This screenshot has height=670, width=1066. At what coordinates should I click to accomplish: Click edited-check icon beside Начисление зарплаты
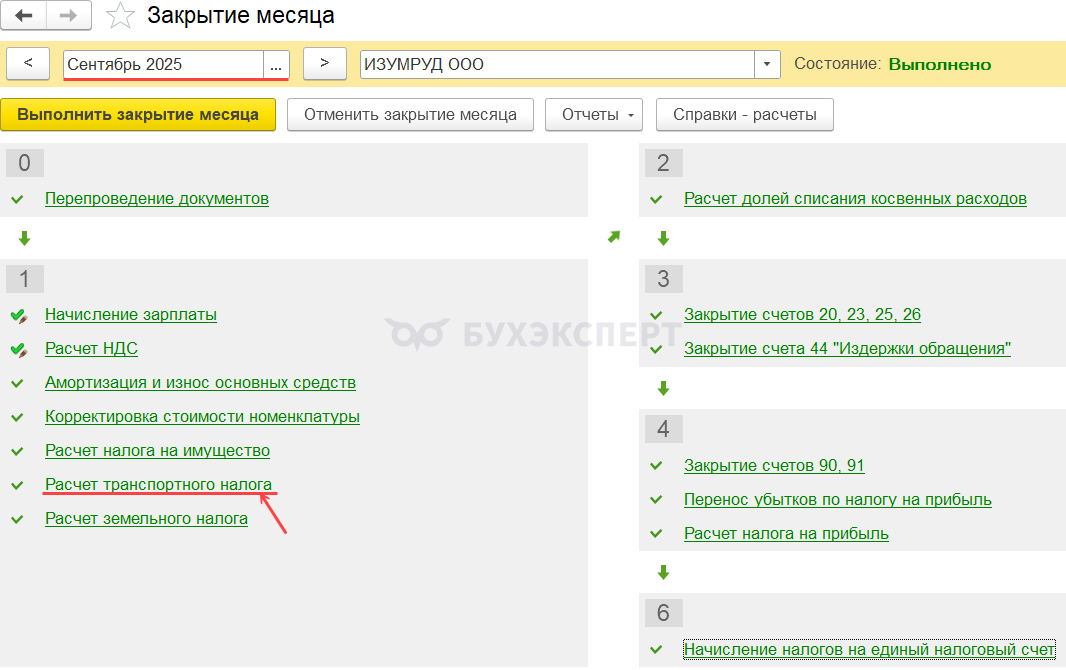pyautogui.click(x=19, y=315)
